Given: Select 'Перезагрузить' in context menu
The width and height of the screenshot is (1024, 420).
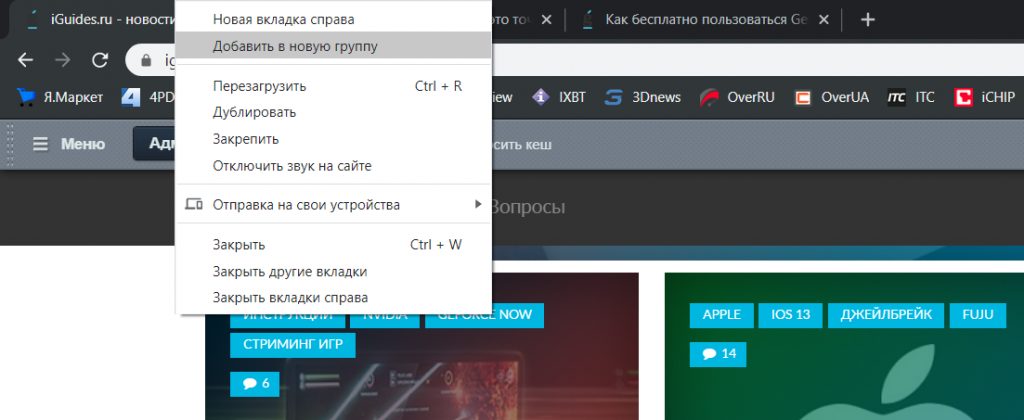Looking at the screenshot, I should coord(334,86).
